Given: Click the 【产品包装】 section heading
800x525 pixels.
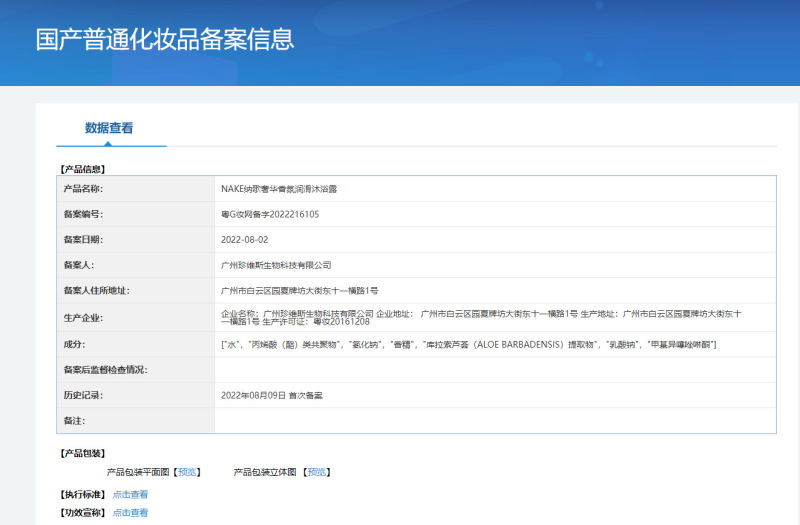Looking at the screenshot, I should click(x=82, y=453).
